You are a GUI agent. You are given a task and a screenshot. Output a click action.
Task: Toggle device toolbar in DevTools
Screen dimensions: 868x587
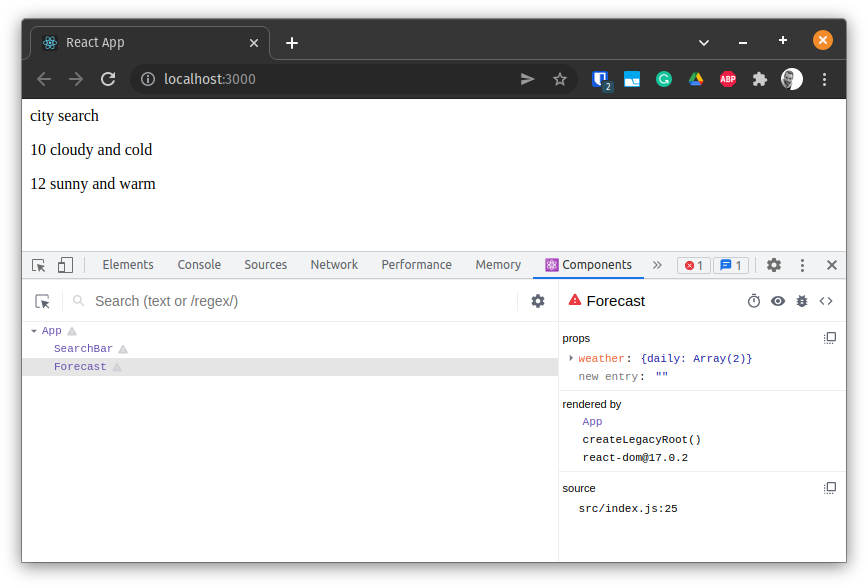(65, 265)
